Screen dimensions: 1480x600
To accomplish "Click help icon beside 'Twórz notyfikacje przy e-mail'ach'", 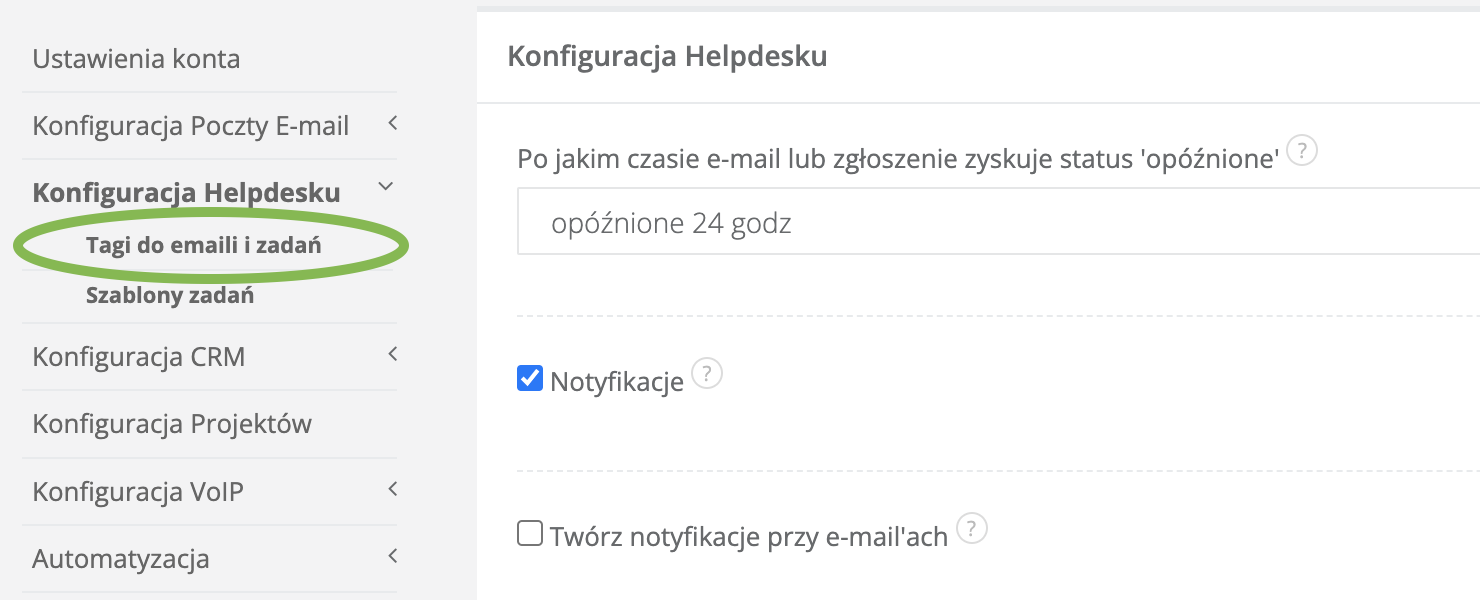I will tap(972, 529).
